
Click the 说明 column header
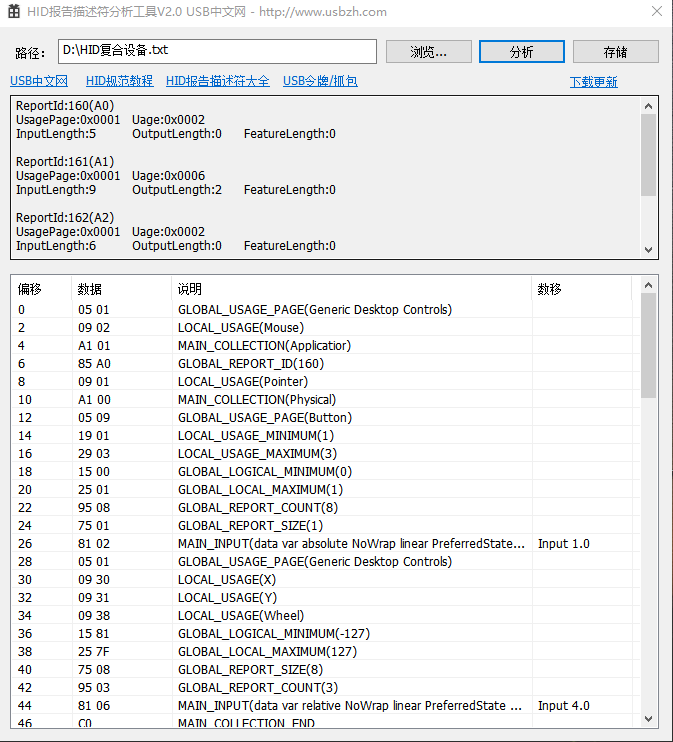pyautogui.click(x=350, y=289)
